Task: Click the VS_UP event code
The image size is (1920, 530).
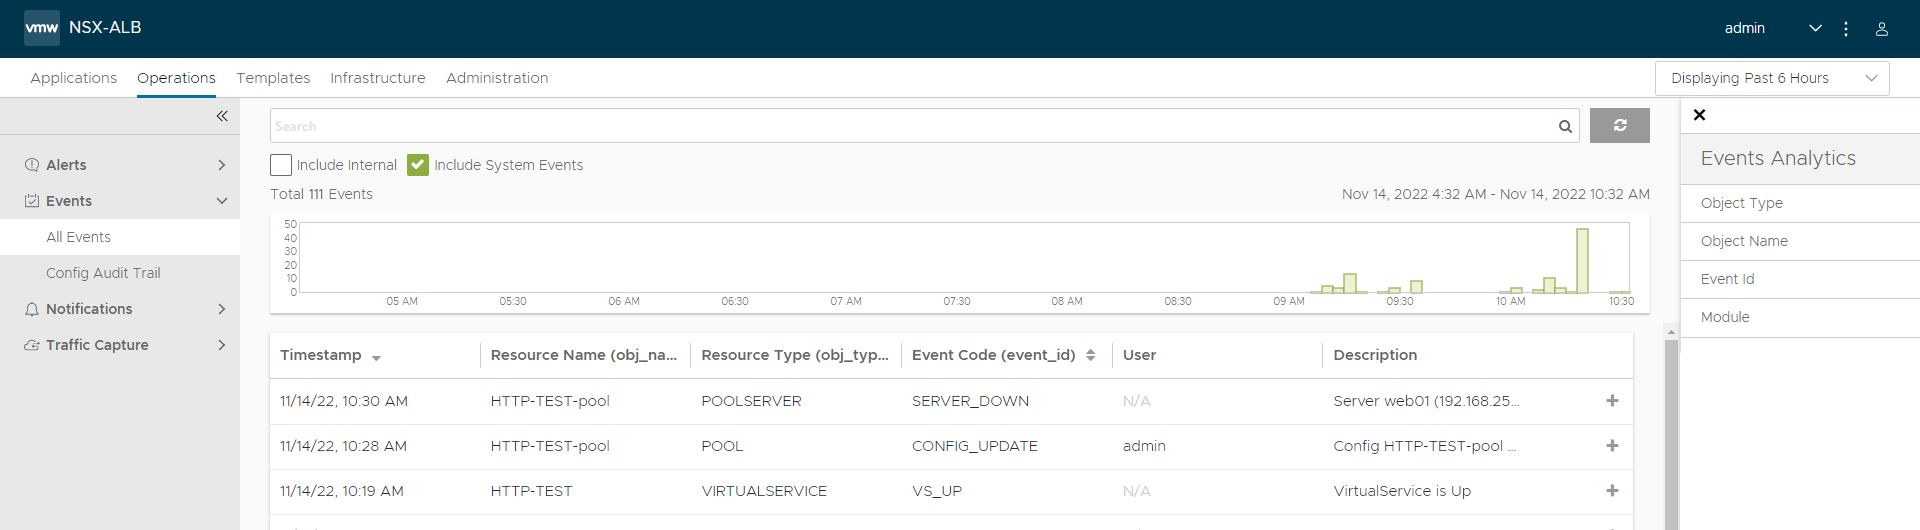Action: (937, 491)
